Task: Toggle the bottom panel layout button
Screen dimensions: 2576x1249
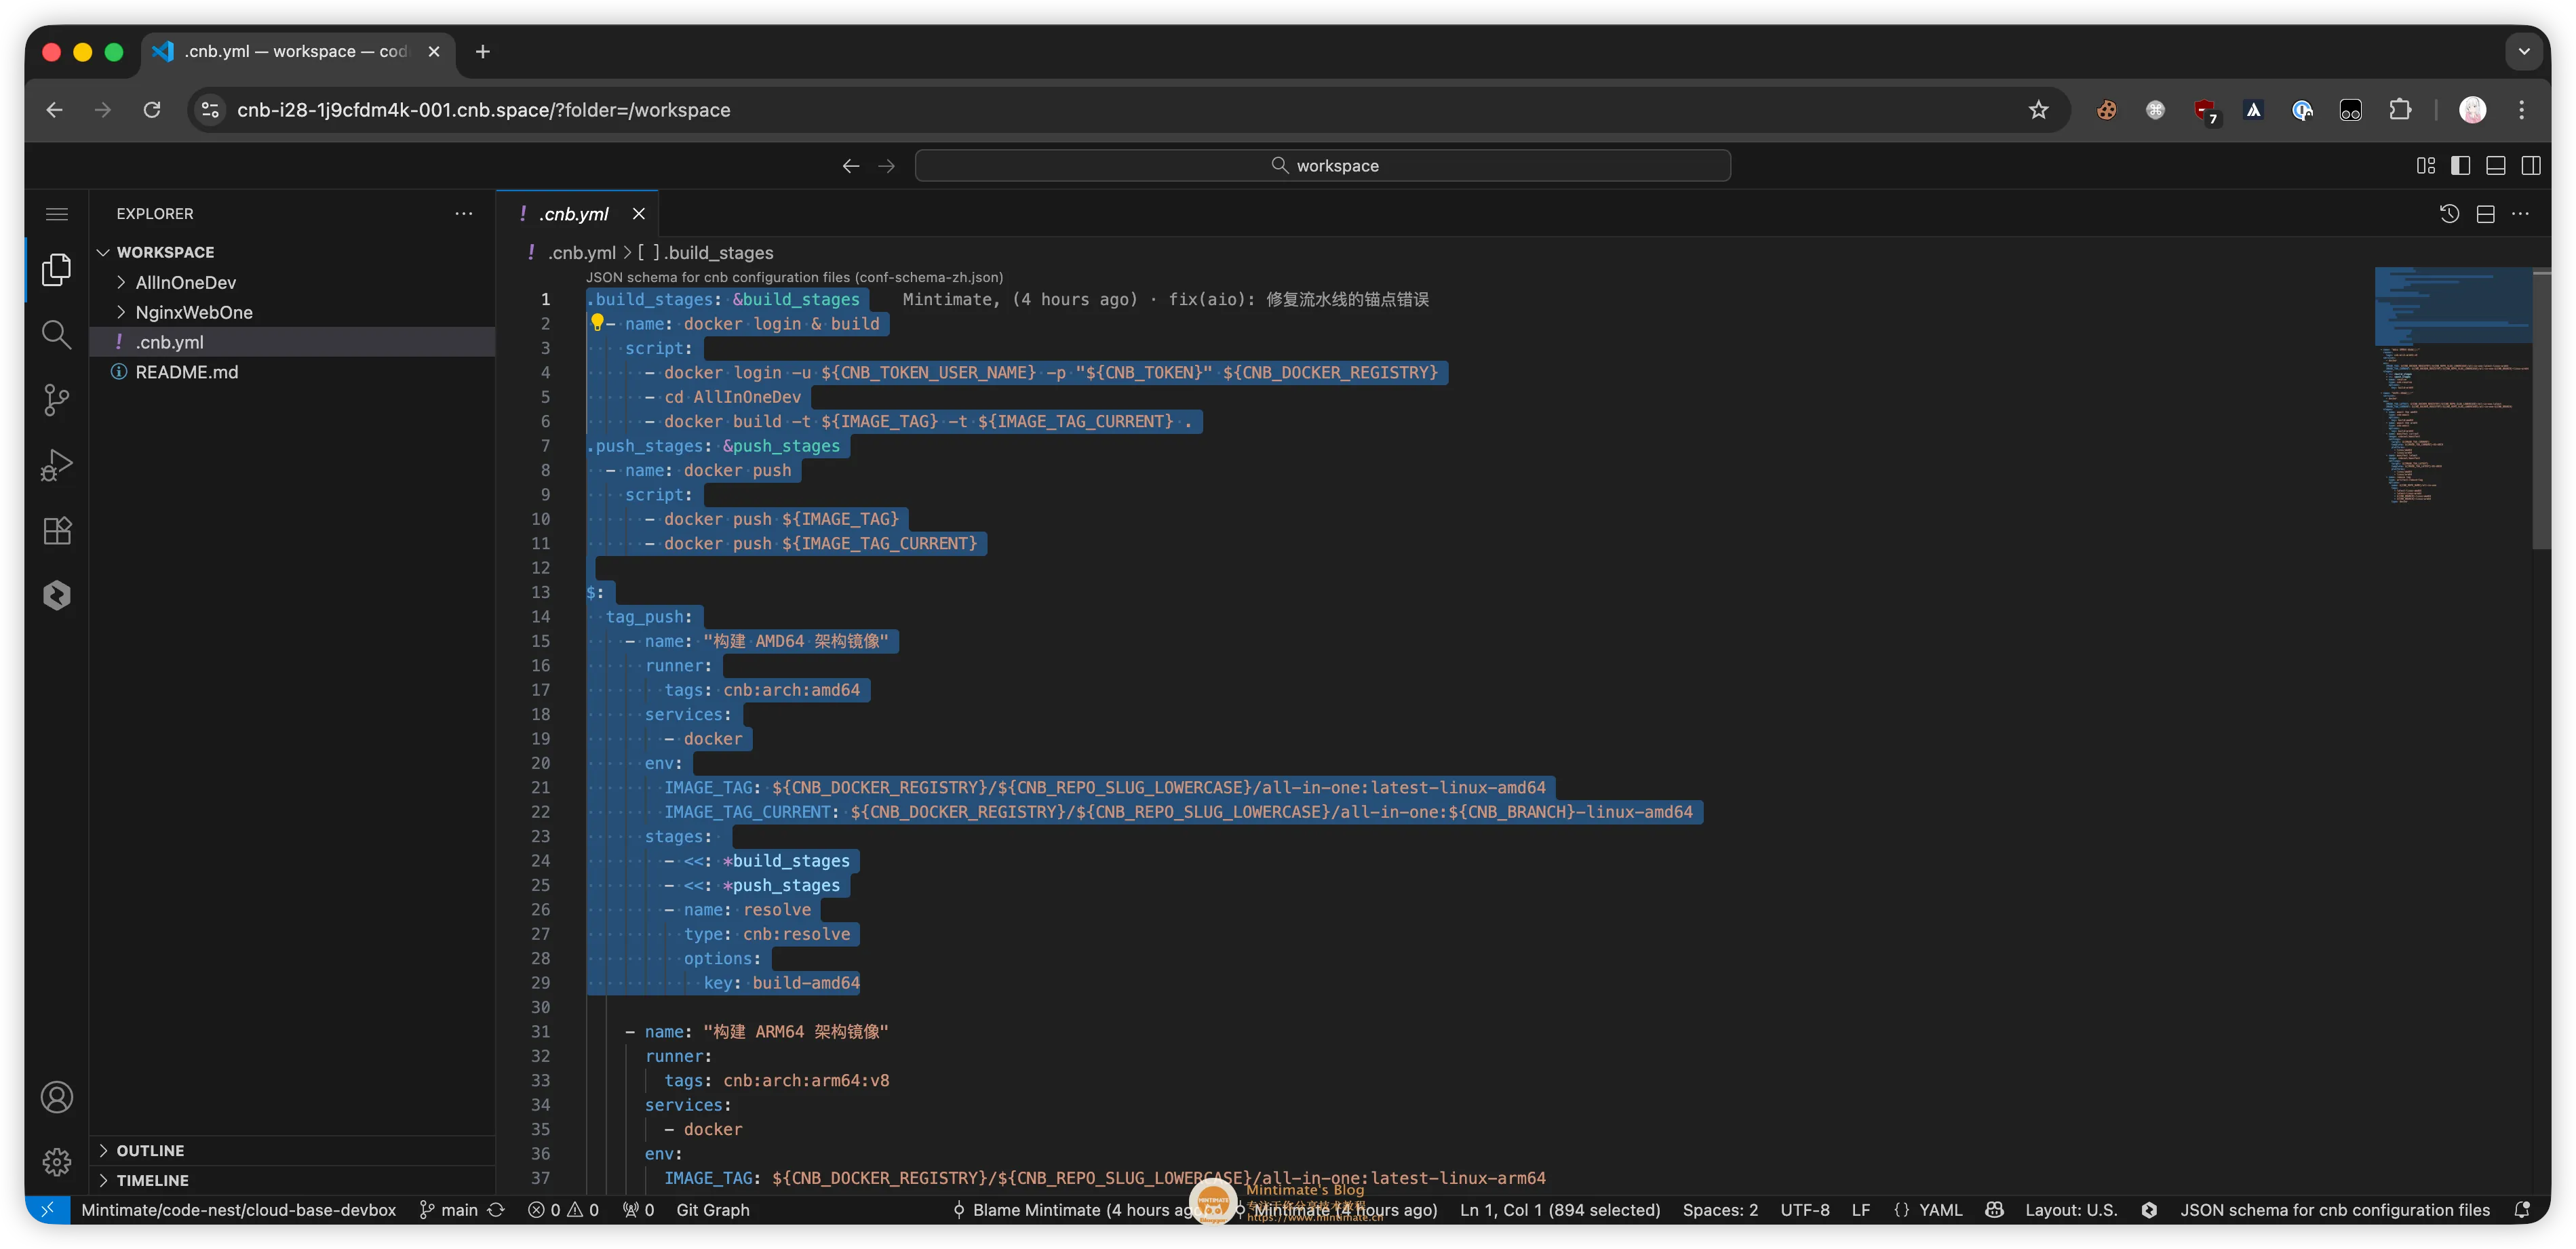Action: (x=2496, y=166)
